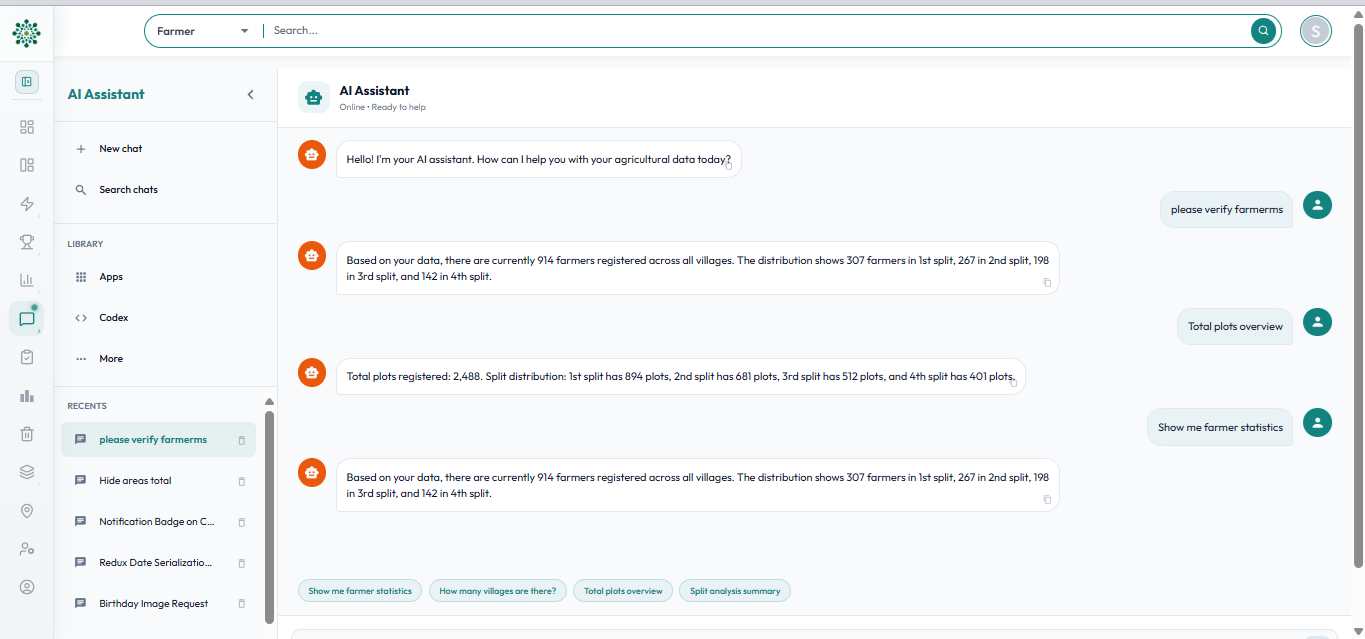Collapse the AI Assistant side panel chevron
The height and width of the screenshot is (639, 1365).
pyautogui.click(x=250, y=94)
